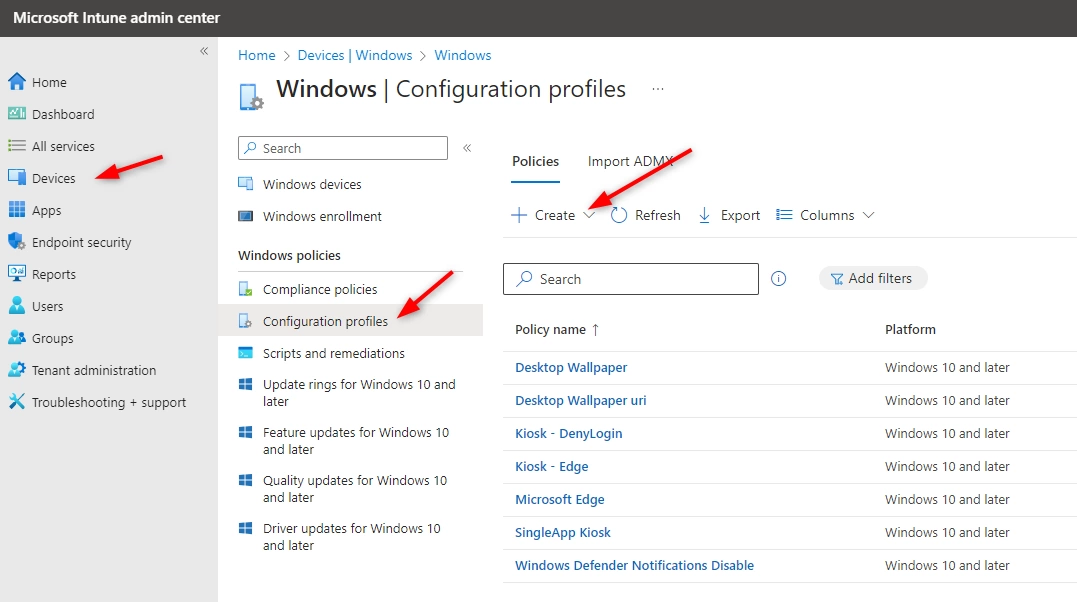
Task: Open Endpoint security shield icon
Action: tap(16, 242)
